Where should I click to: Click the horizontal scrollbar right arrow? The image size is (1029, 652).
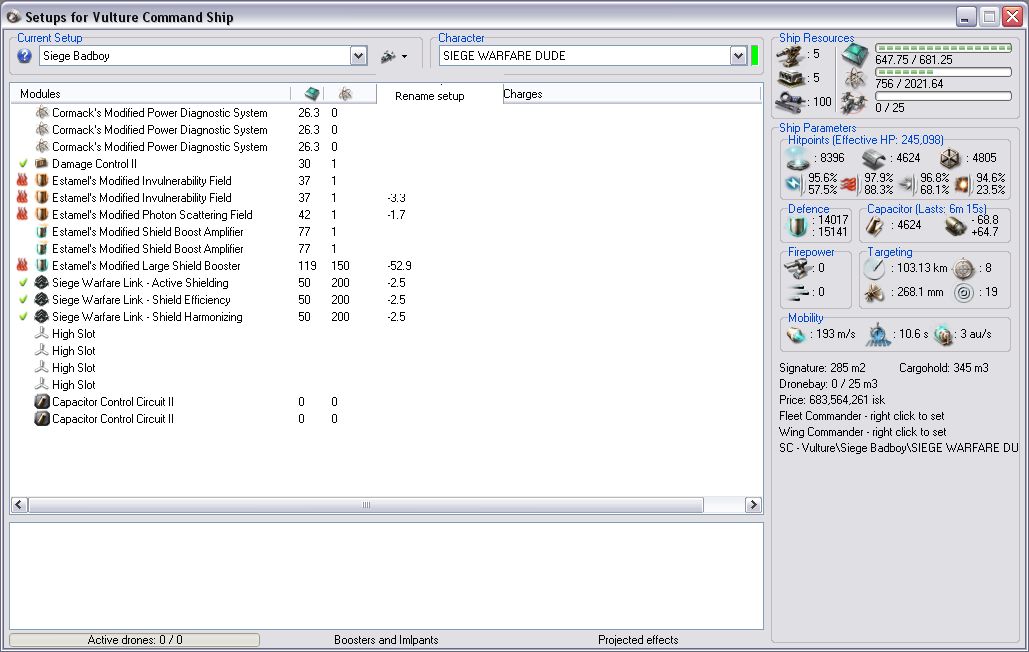(753, 504)
